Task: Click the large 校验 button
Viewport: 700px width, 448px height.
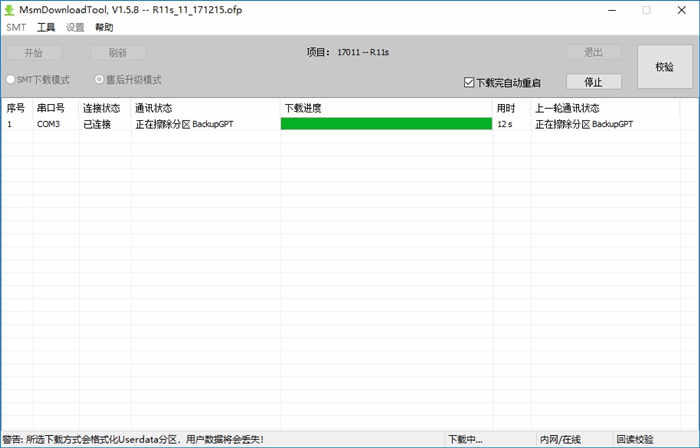Action: tap(664, 67)
